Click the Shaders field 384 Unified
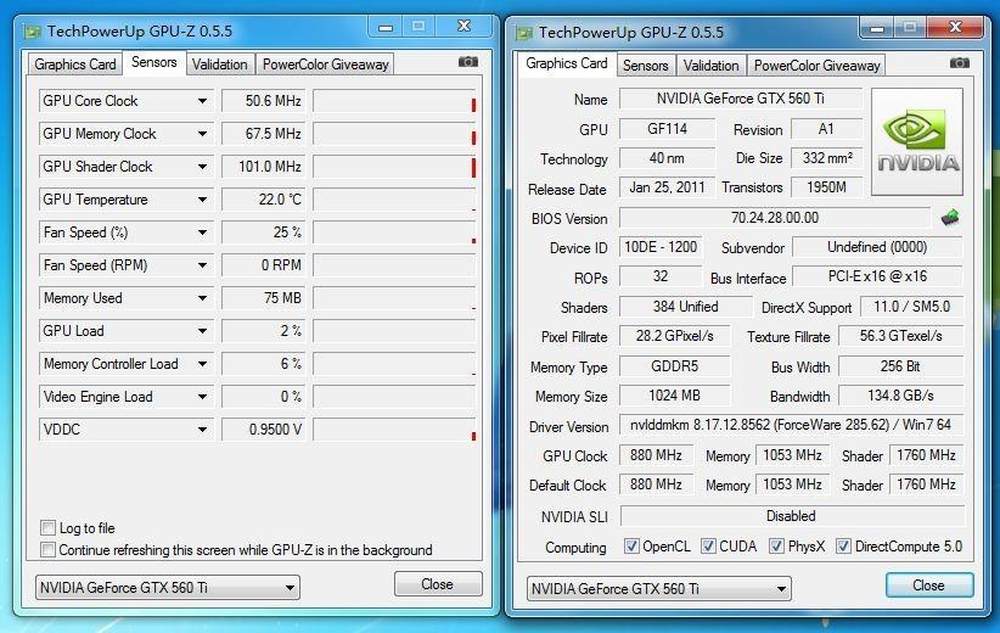1000x633 pixels. (686, 307)
